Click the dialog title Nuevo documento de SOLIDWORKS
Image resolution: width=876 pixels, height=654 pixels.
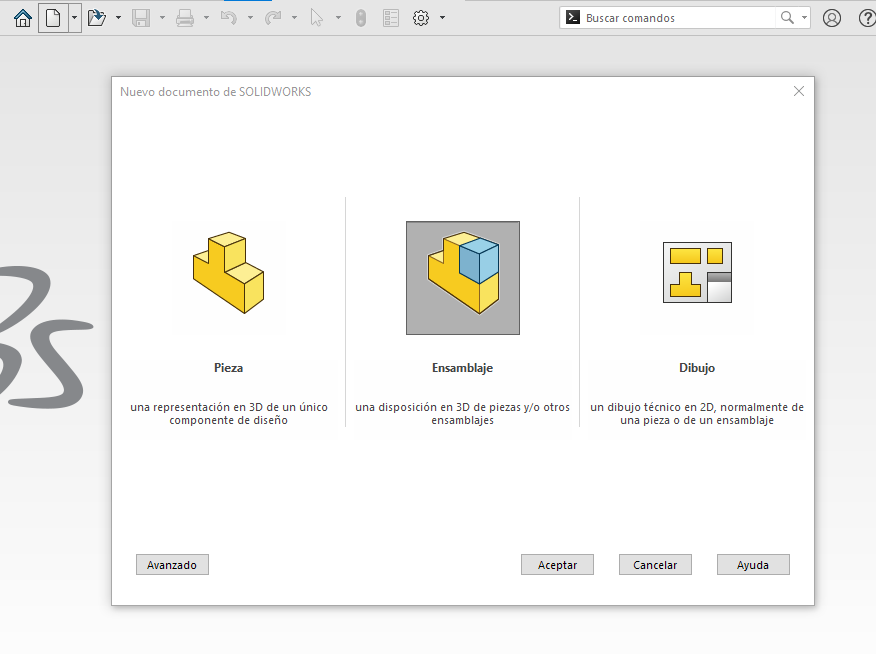pyautogui.click(x=216, y=92)
